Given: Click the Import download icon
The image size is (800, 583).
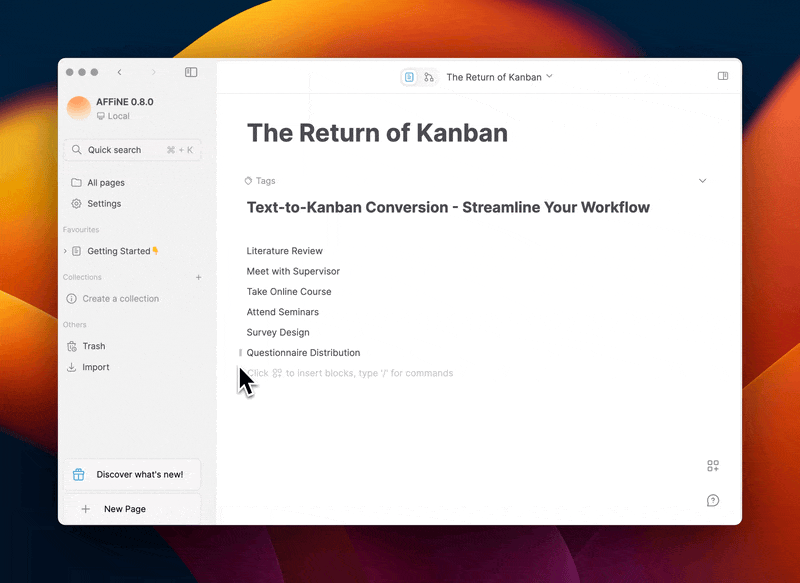Looking at the screenshot, I should [x=71, y=367].
